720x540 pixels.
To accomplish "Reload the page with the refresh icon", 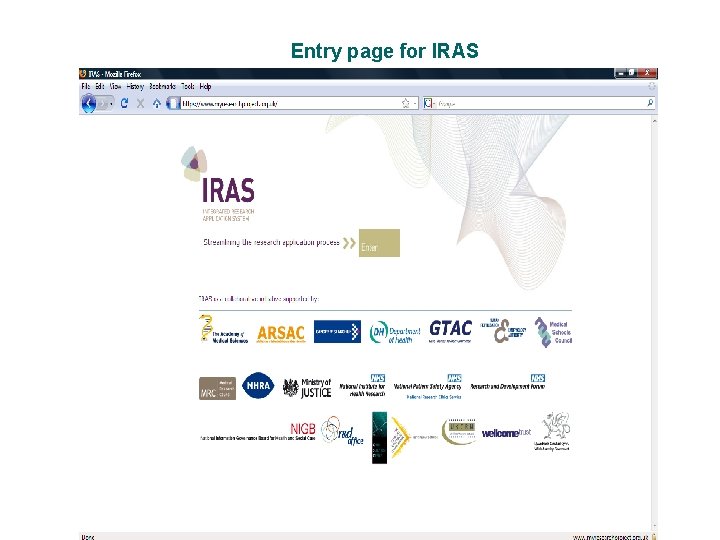I will pos(124,103).
